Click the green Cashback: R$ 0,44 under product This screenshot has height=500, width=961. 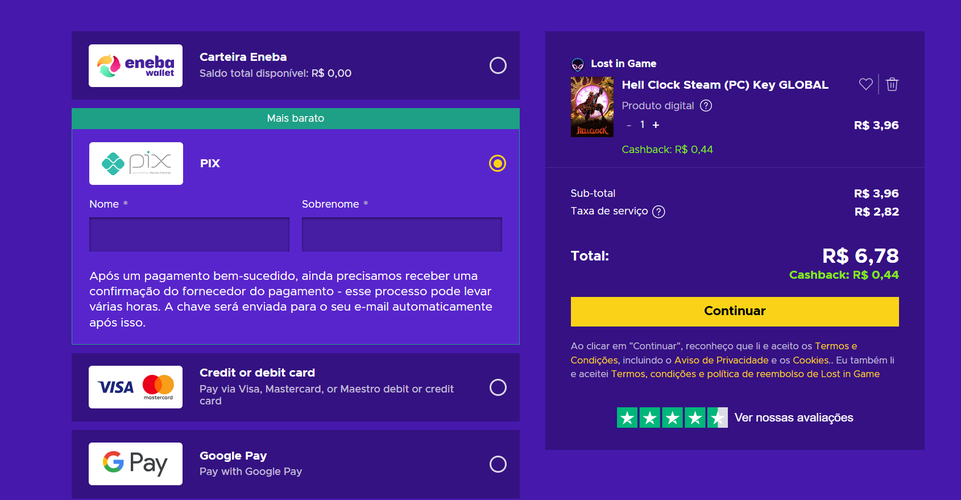pos(667,150)
